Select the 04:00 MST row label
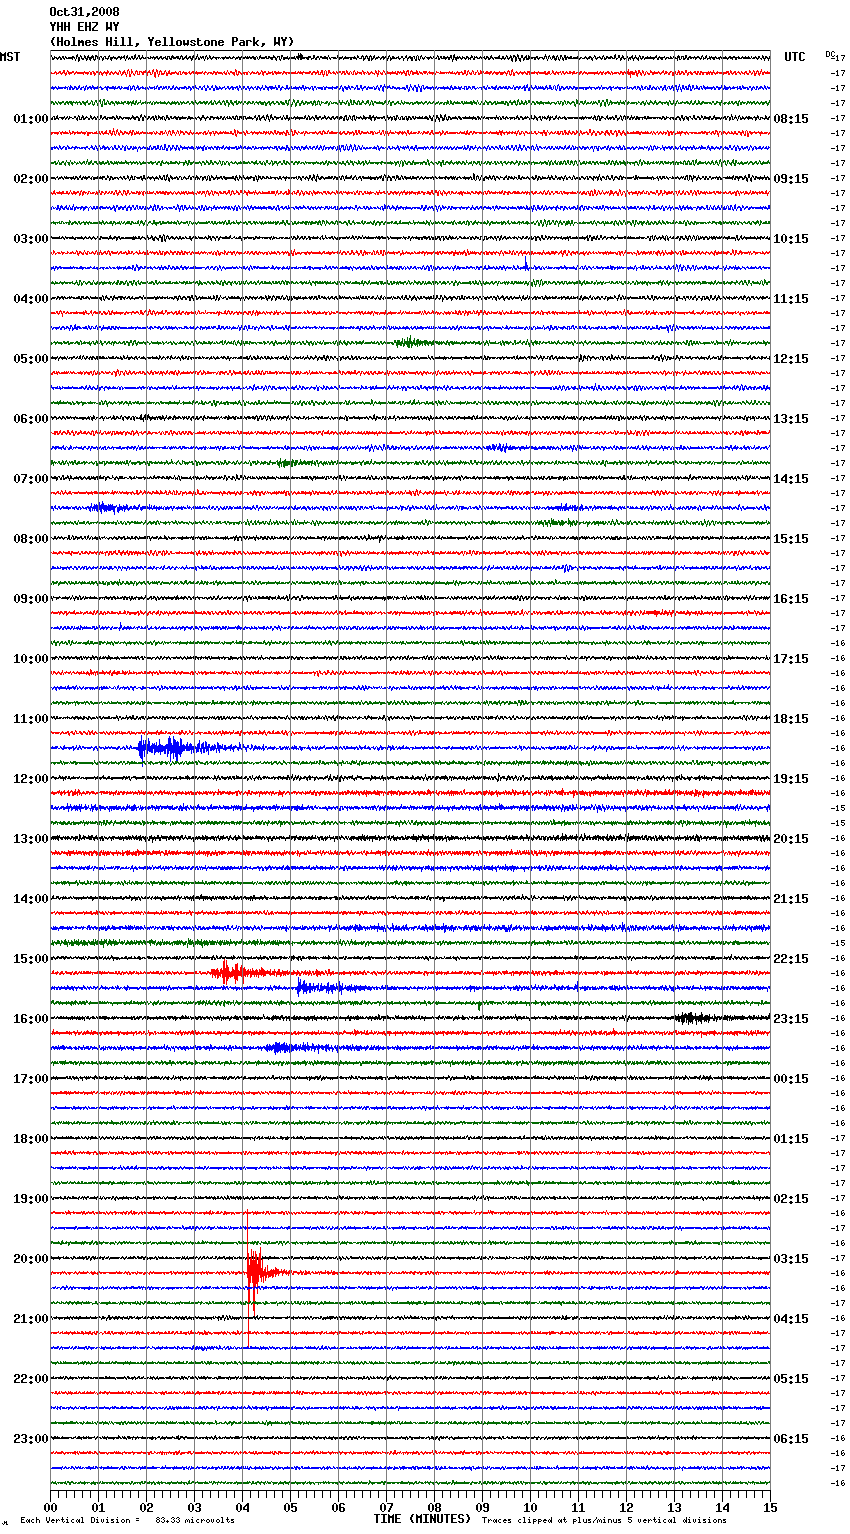Viewport: 850px width, 1534px height. point(31,299)
